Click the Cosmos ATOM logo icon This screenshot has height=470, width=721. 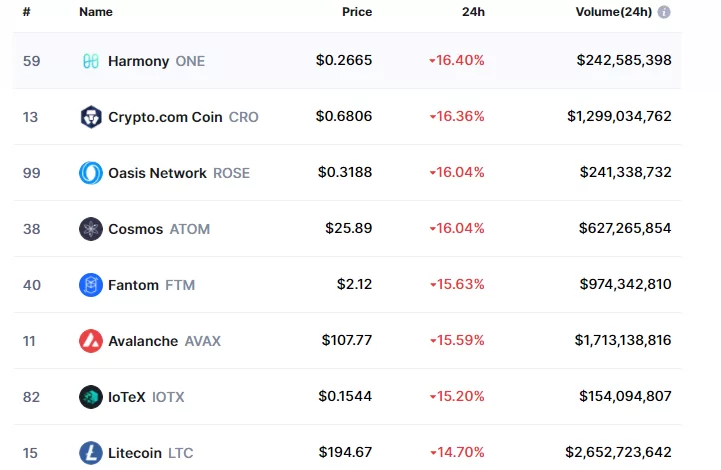91,229
